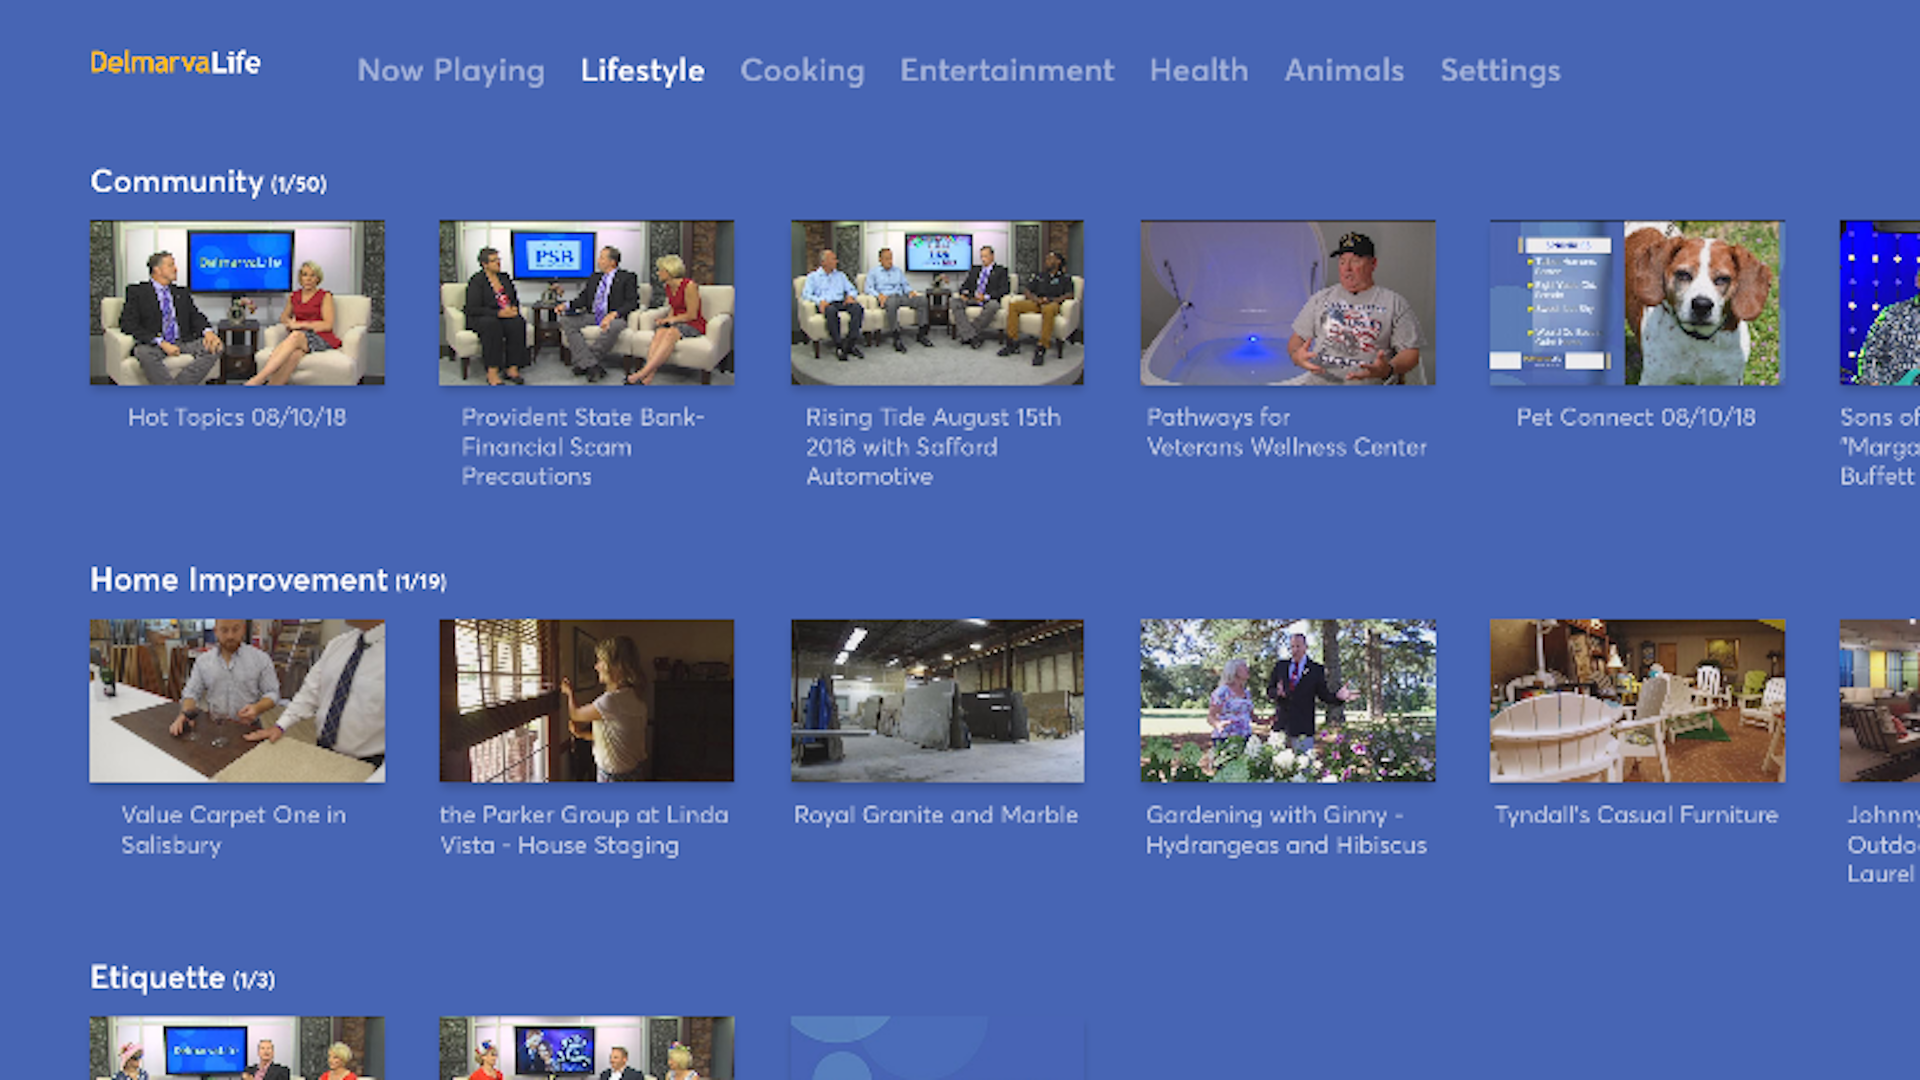Click the Provident State Bank- Financial Scam Precautions title
This screenshot has height=1080, width=1920.
click(583, 447)
